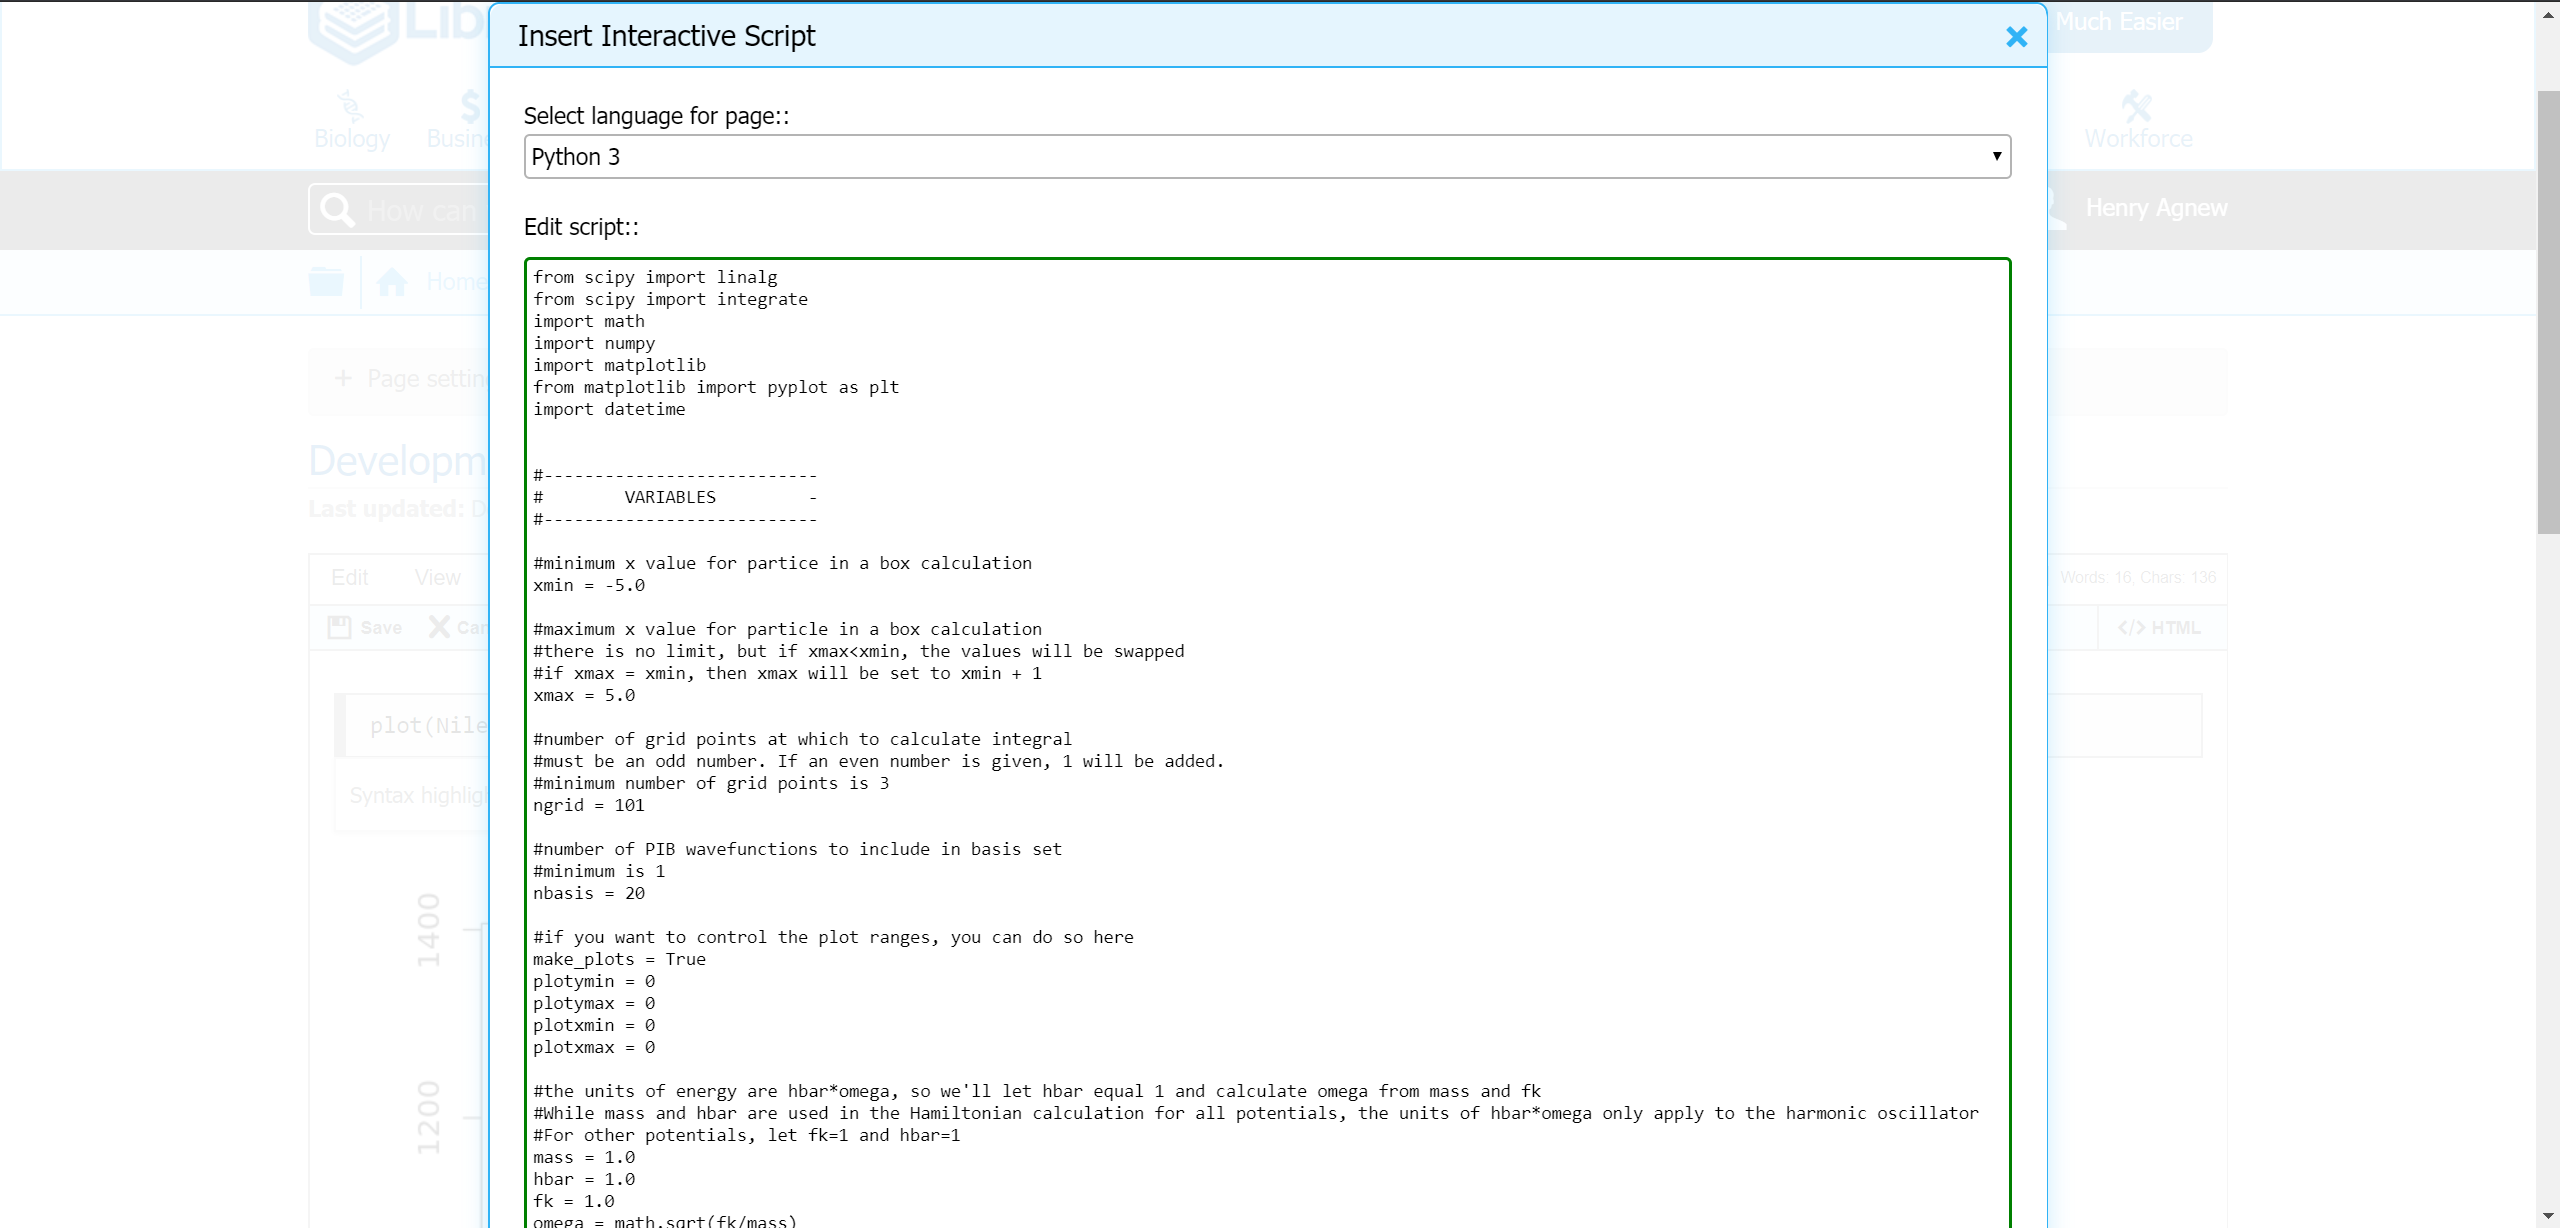Image resolution: width=2560 pixels, height=1228 pixels.
Task: Open the page language dropdown showing Python 3
Action: (1266, 156)
